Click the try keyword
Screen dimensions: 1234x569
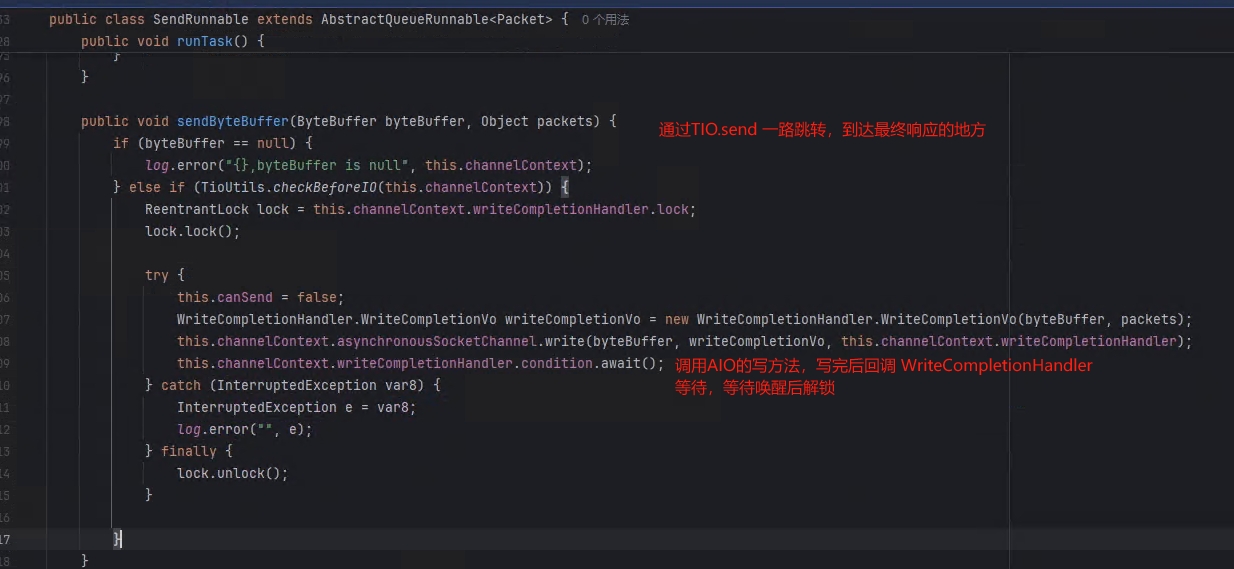[157, 275]
